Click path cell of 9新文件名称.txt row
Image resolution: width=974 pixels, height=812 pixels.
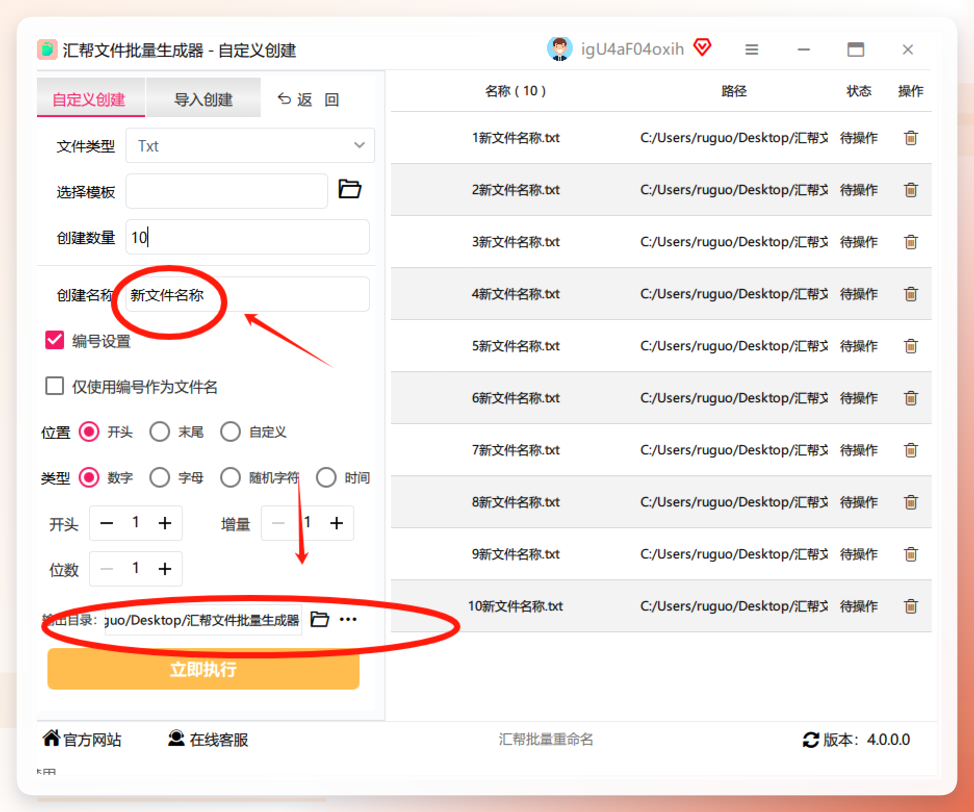(x=734, y=554)
